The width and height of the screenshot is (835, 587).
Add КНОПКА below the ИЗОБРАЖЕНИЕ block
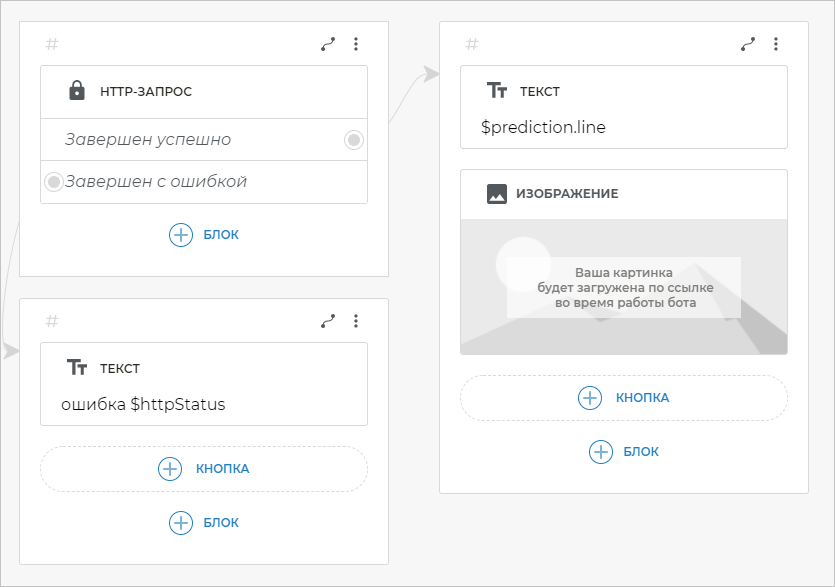coord(623,398)
